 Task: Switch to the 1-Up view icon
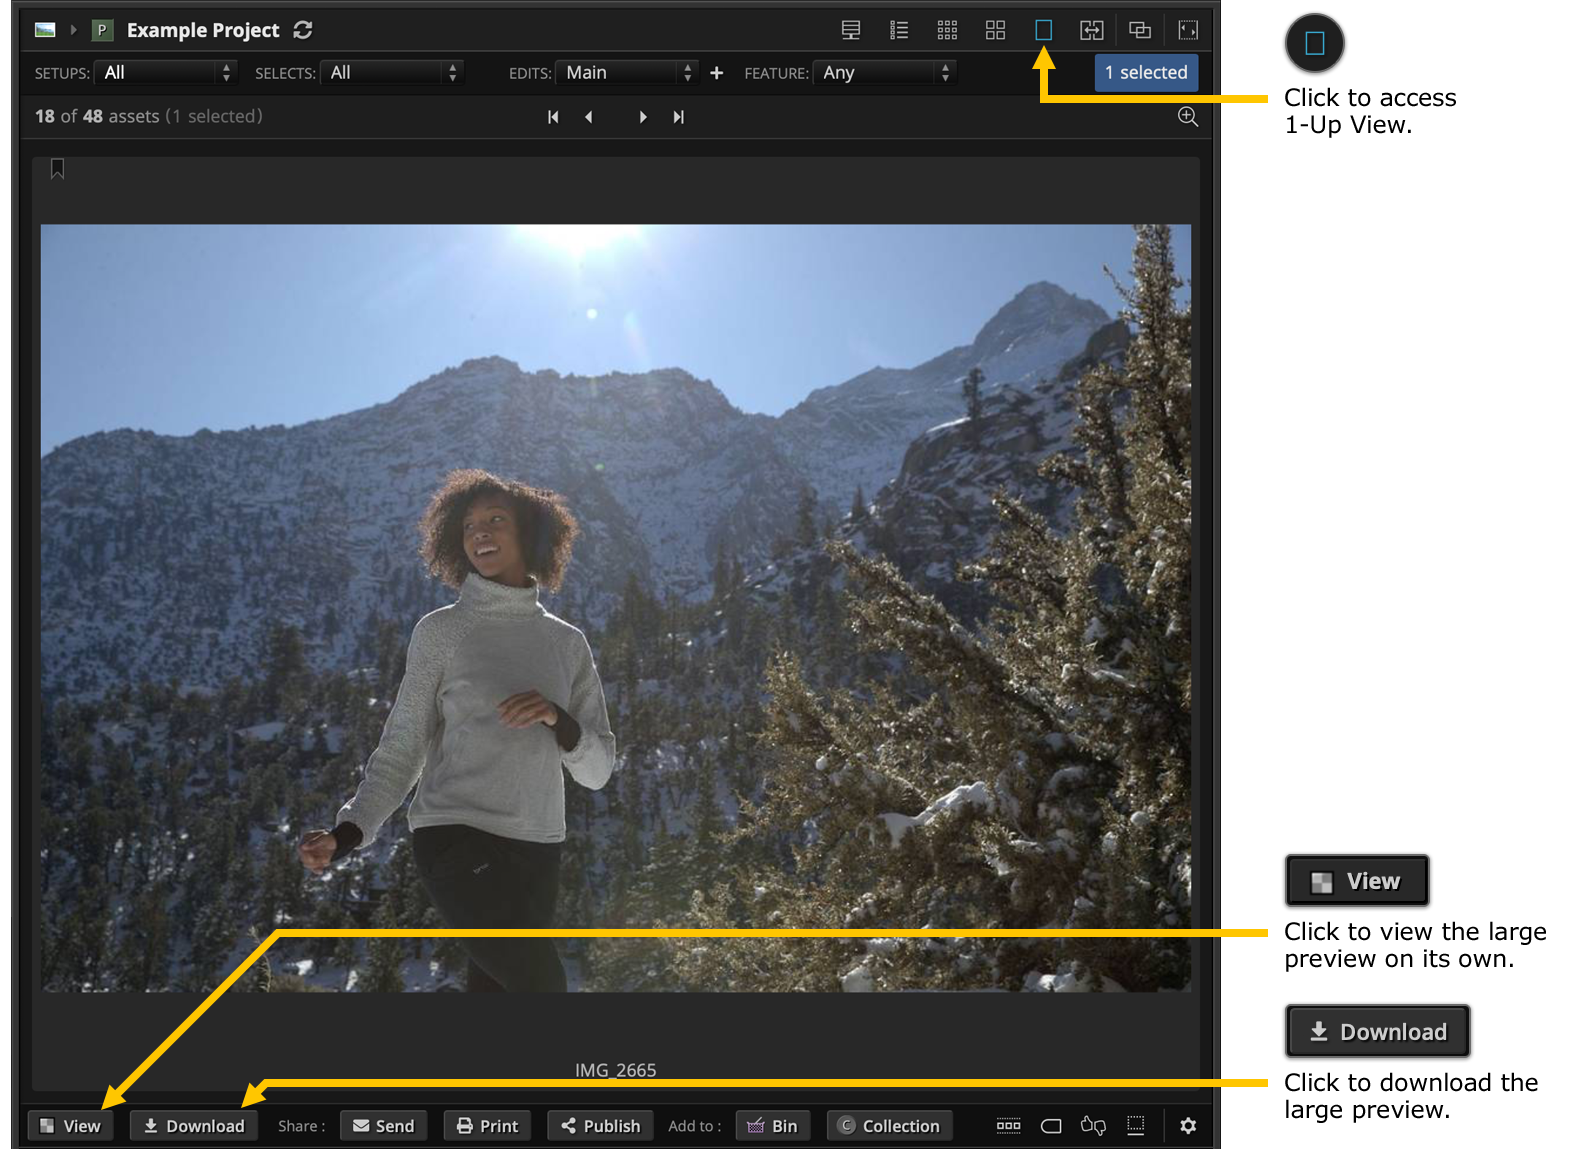[1043, 30]
